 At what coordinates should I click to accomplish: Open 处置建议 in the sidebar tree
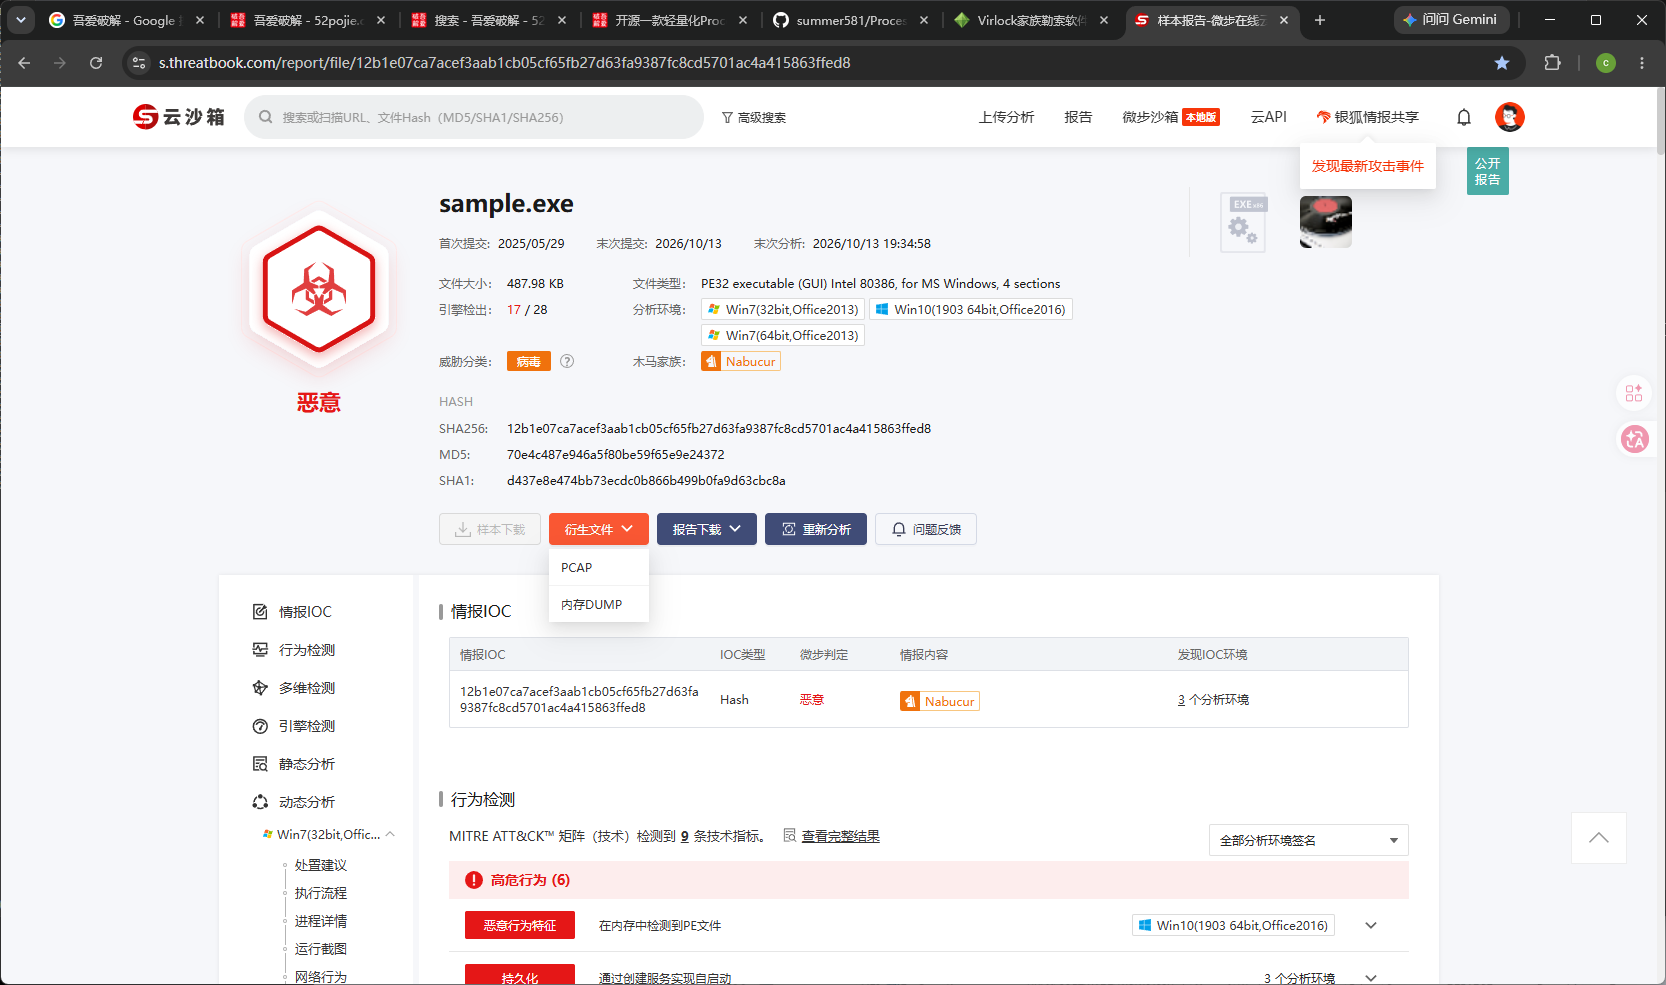click(x=321, y=865)
